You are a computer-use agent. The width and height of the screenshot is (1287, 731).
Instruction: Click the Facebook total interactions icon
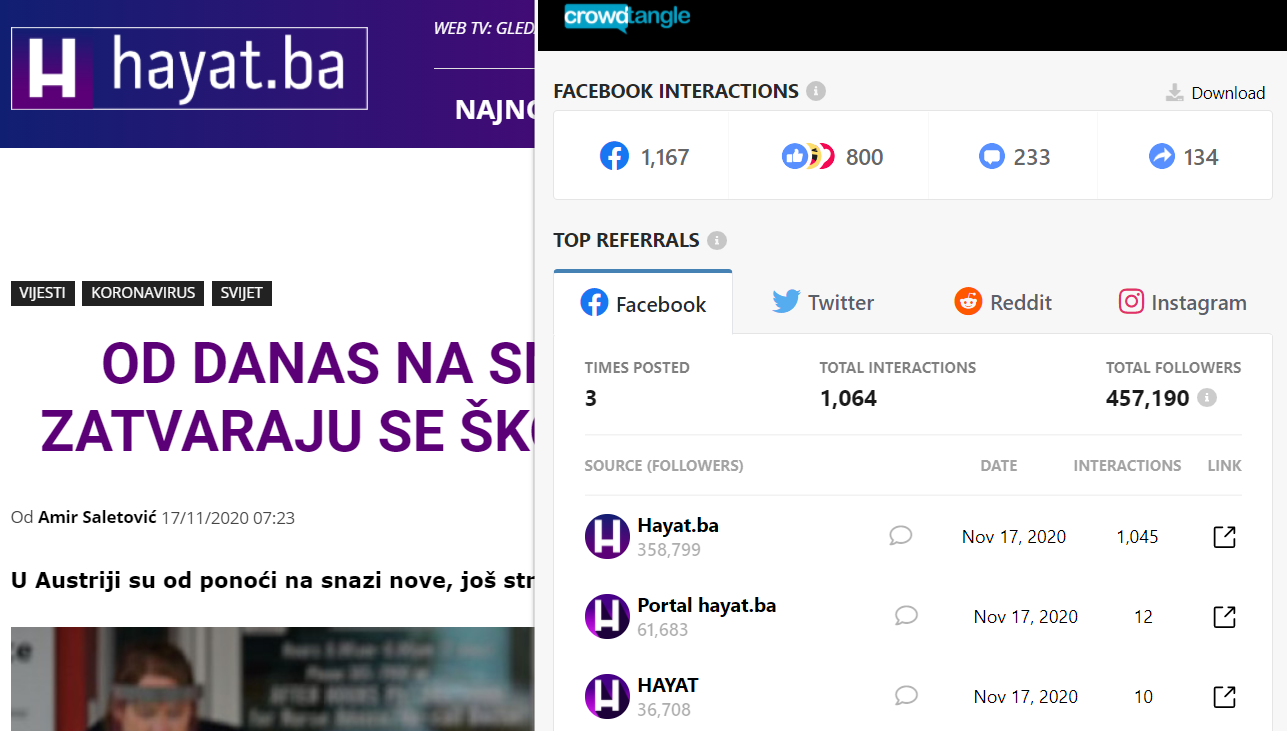click(614, 156)
